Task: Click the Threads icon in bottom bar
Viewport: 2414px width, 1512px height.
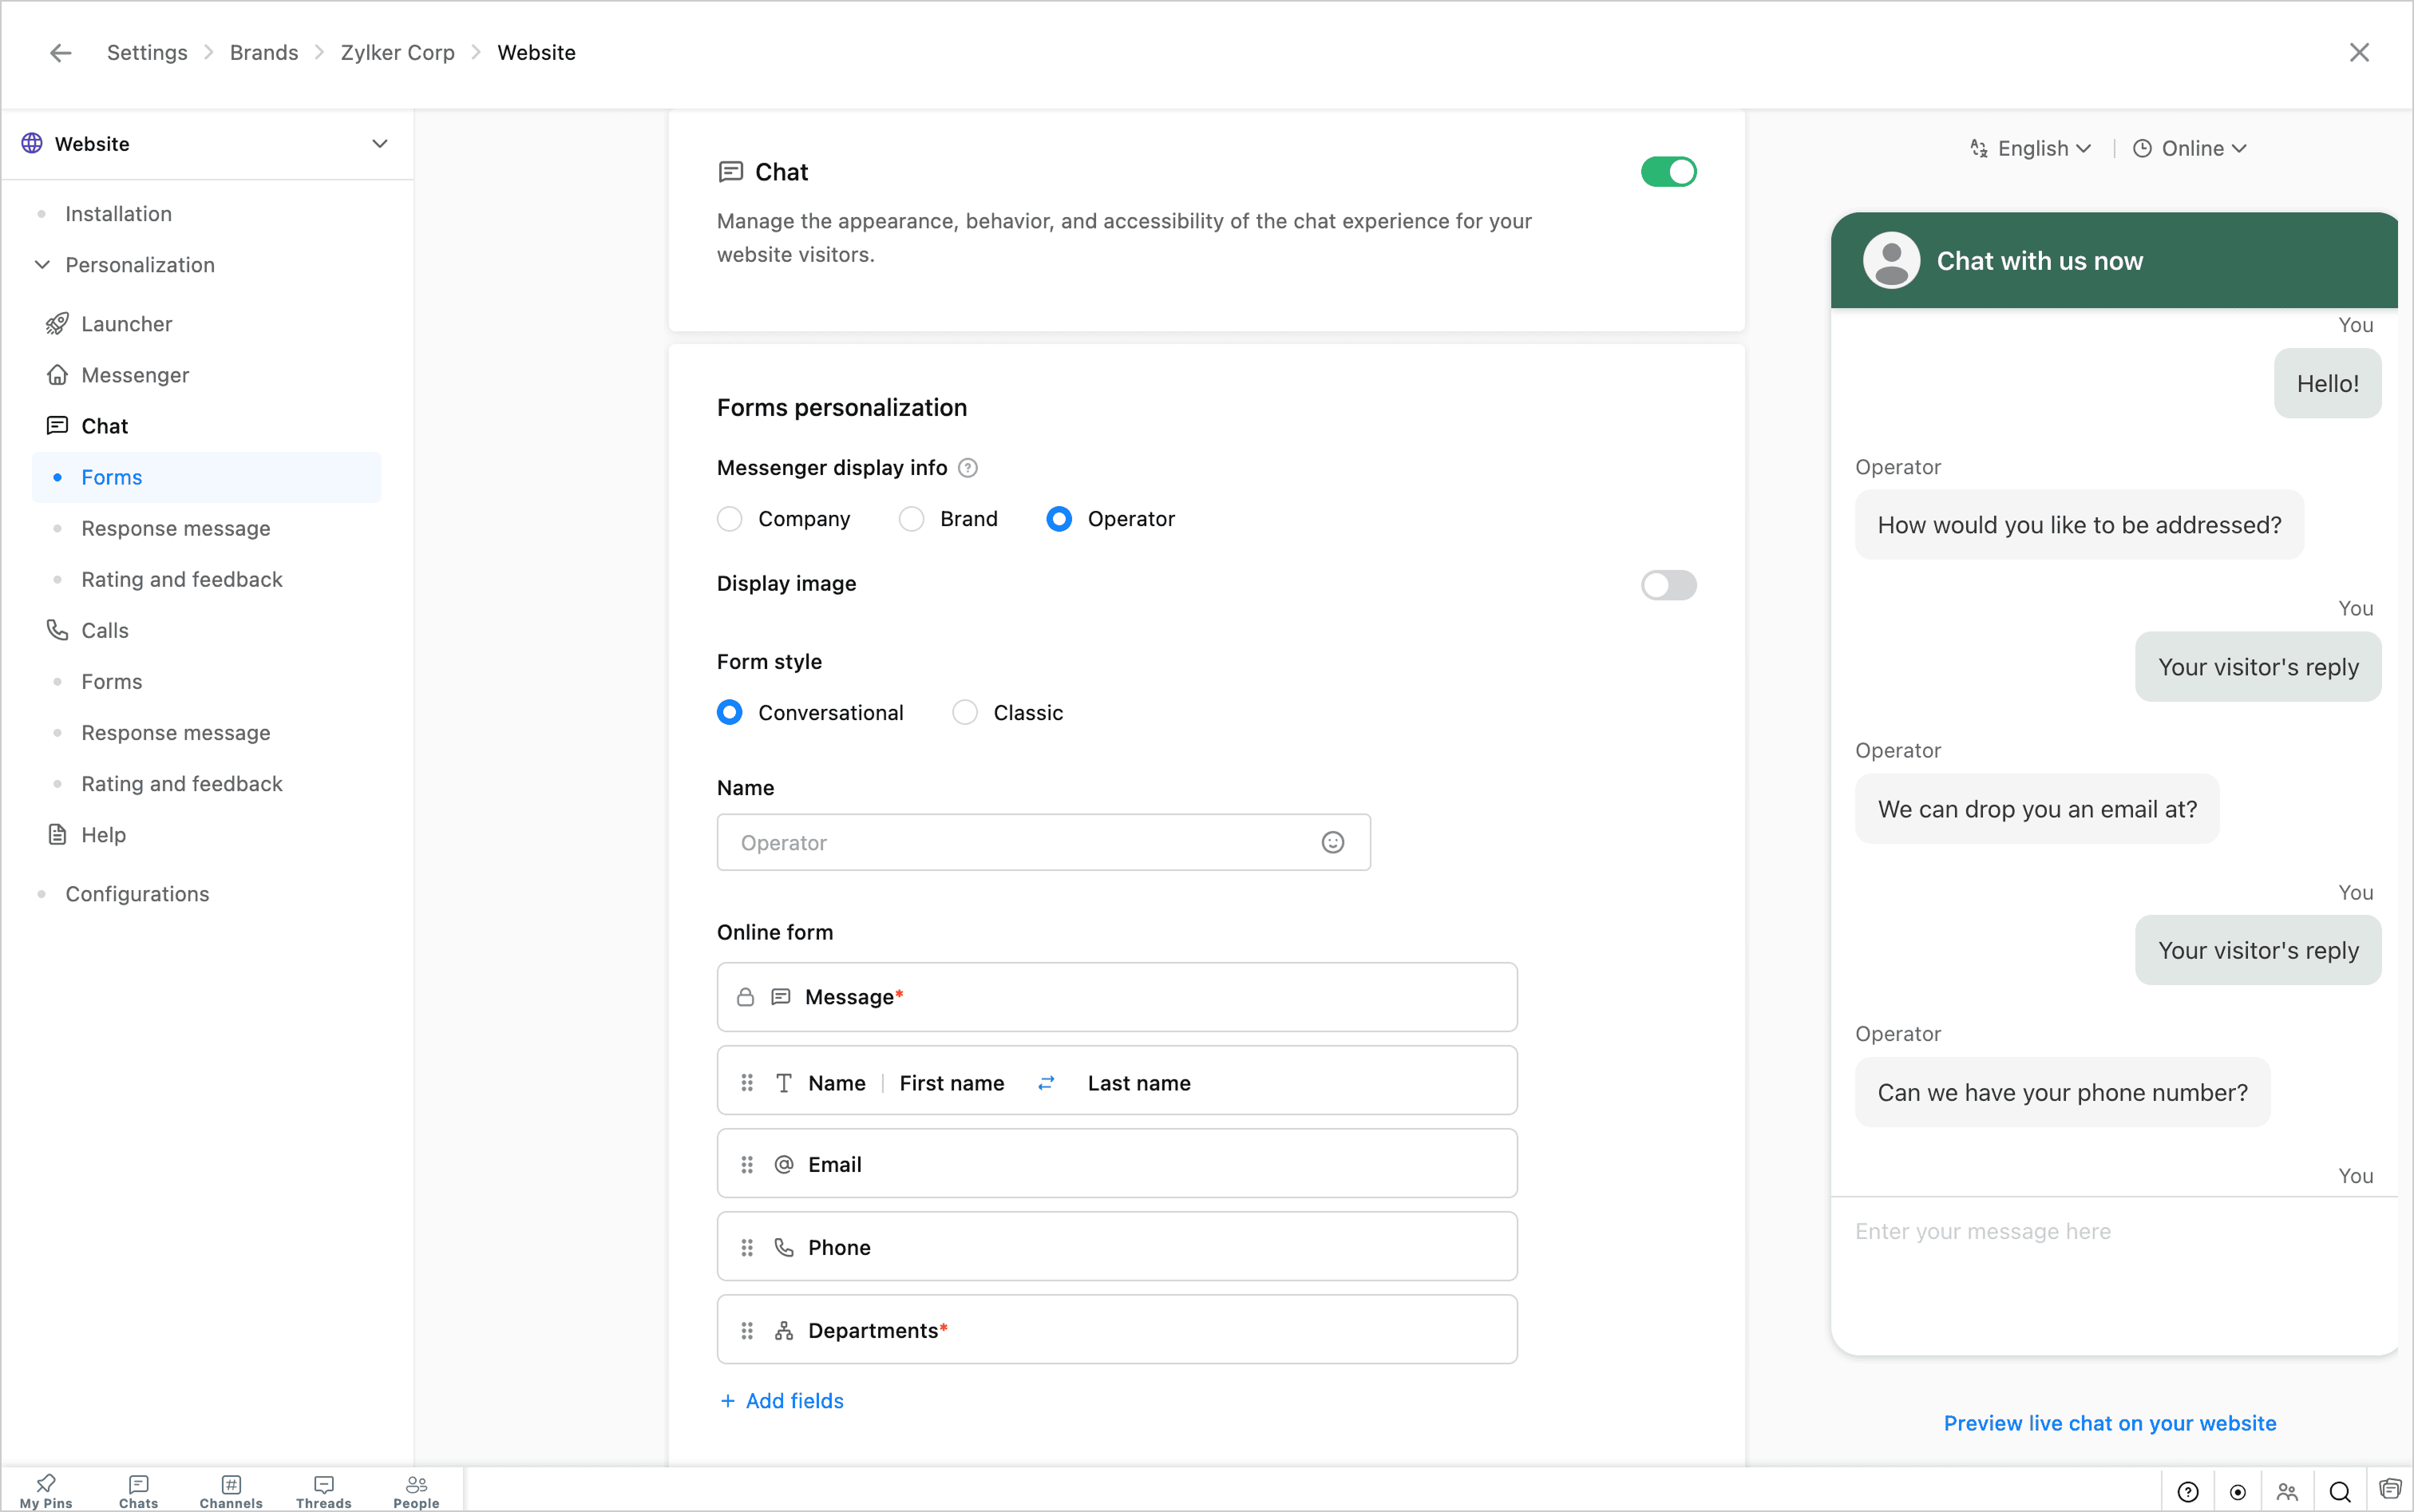Action: coord(324,1490)
